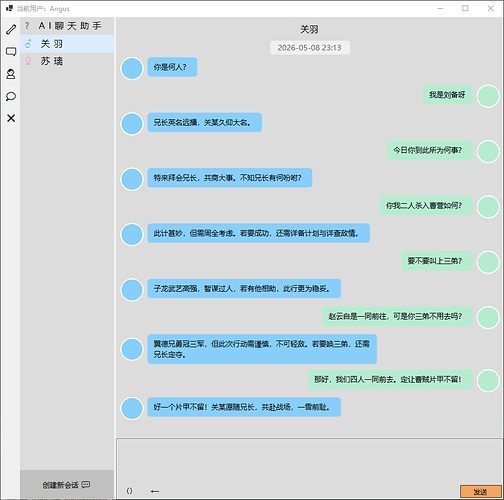
Task: Click green avatar beside 你我二人杀入曹营如何?
Action: (x=488, y=207)
